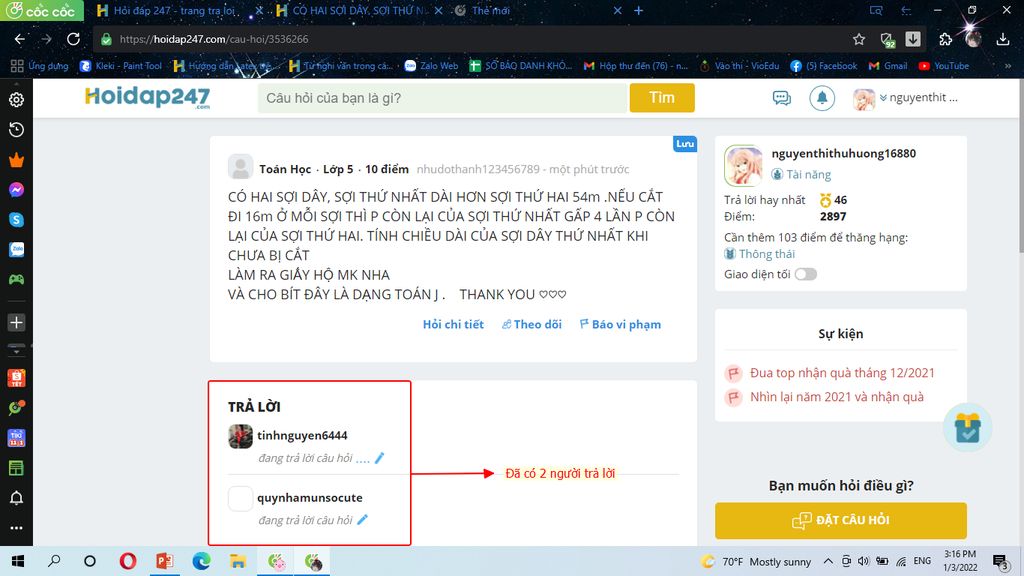Image resolution: width=1024 pixels, height=576 pixels.
Task: Click the Tìm search button
Action: (x=662, y=98)
